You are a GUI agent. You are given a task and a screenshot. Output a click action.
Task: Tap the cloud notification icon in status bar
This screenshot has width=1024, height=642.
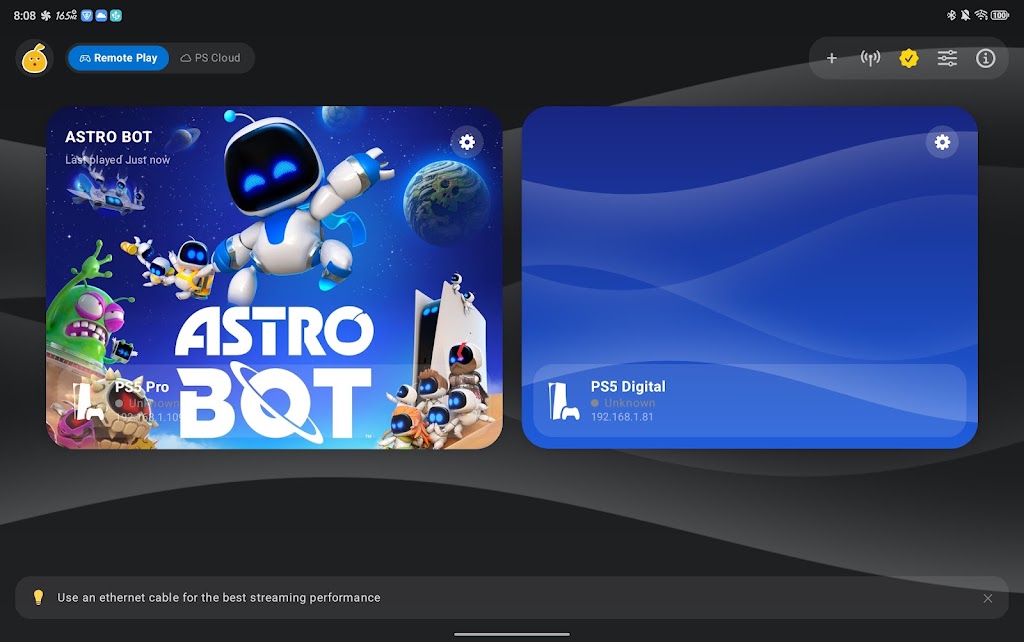[101, 15]
